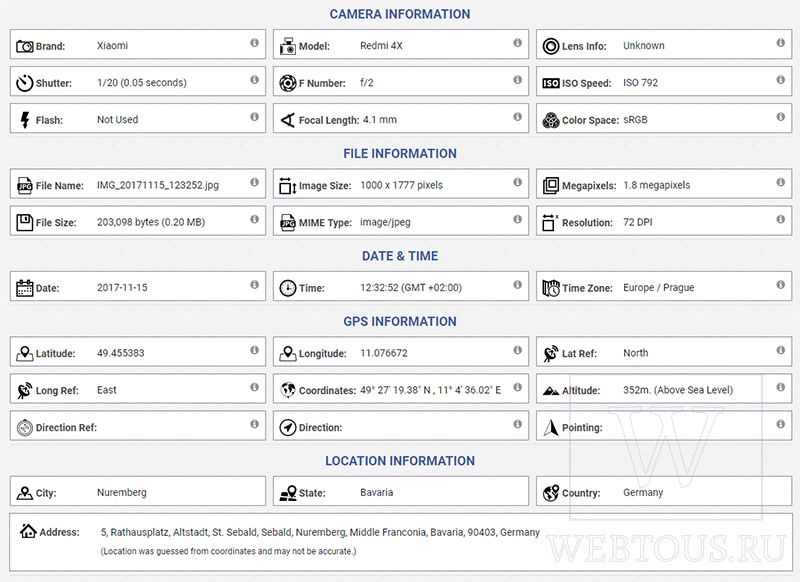
Task: Click the info icon in Focal Length field
Action: coord(517,117)
